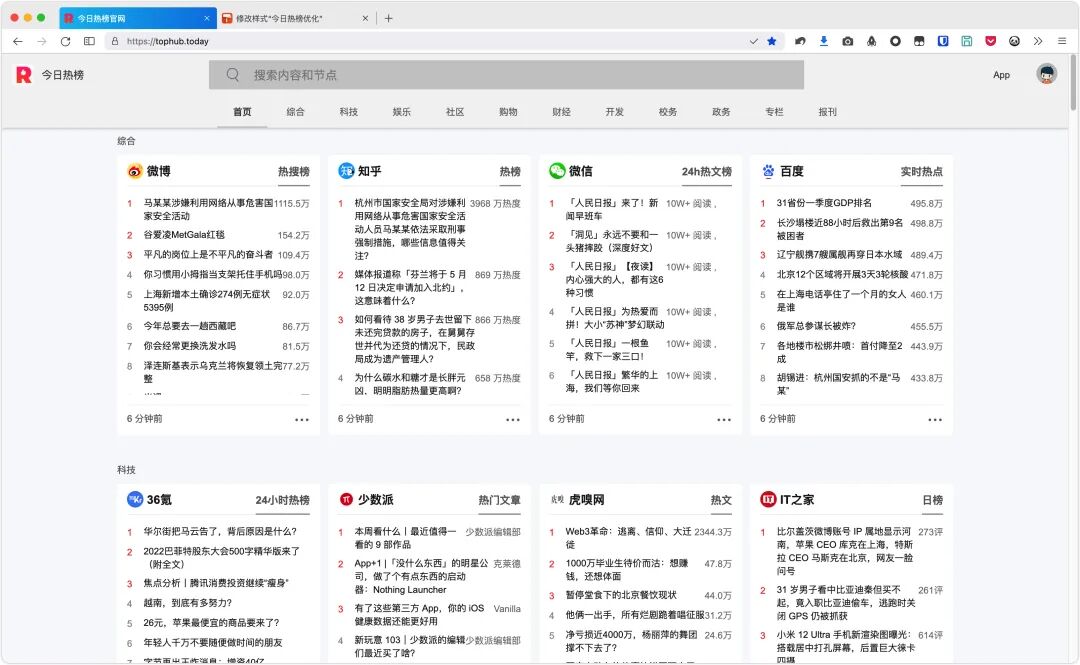
Task: Open 华尔街把马云告了 36氪 entry
Action: pyautogui.click(x=220, y=531)
